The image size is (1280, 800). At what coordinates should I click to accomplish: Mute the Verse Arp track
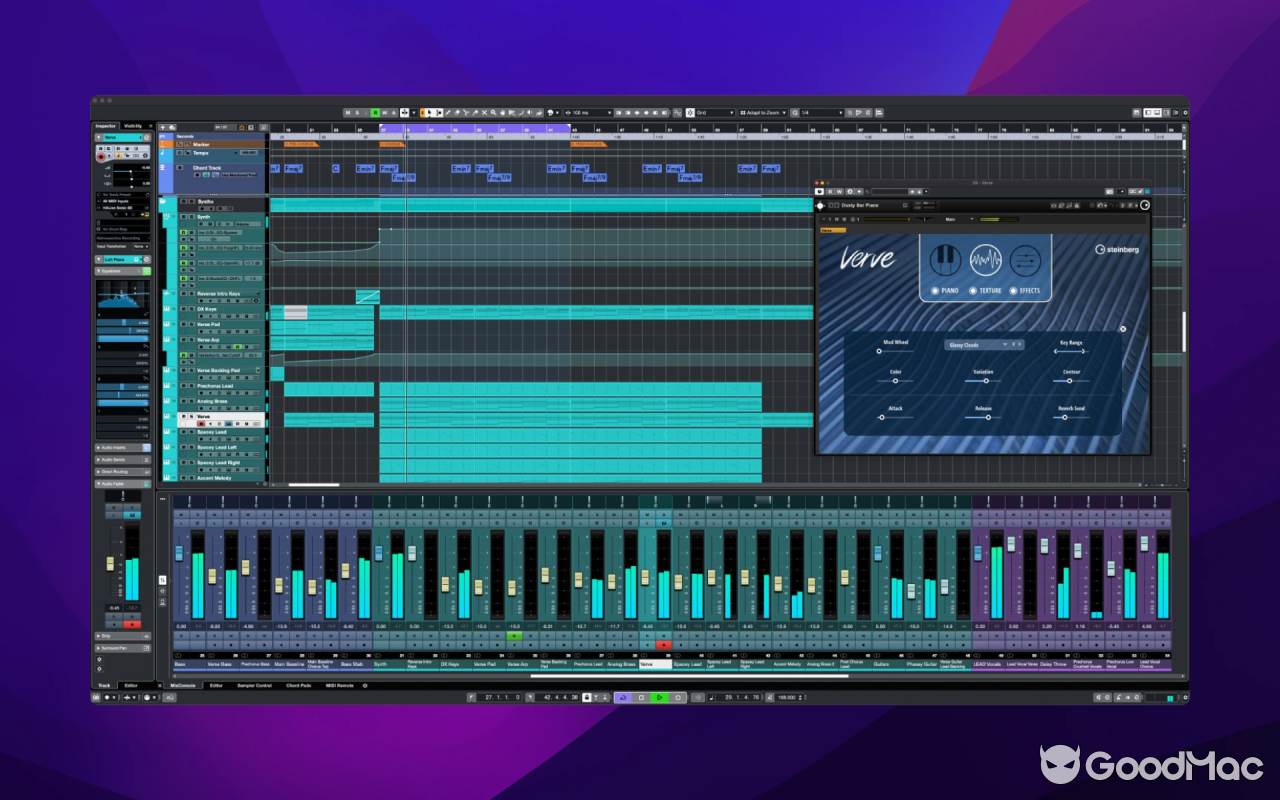coord(184,339)
